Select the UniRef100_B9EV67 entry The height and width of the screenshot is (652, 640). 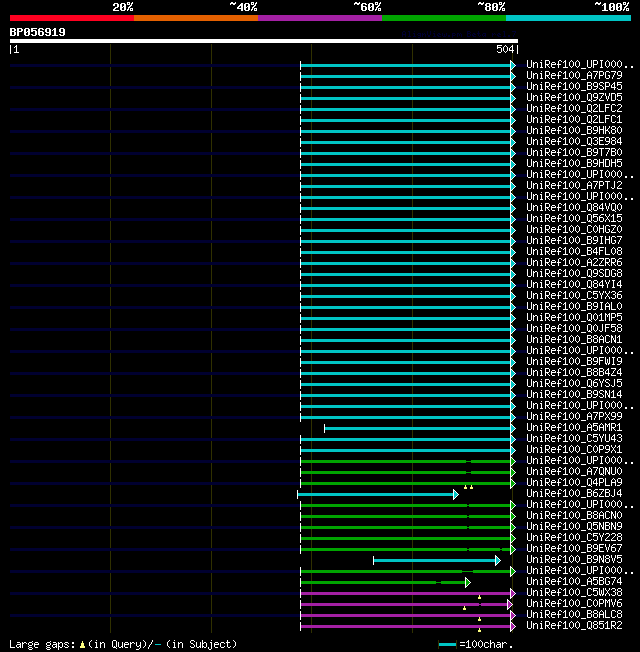click(574, 549)
